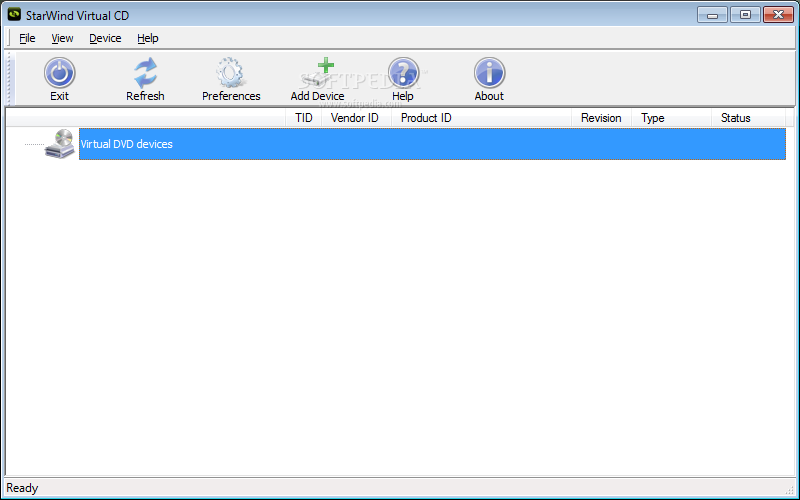Click the Ready status bar text
This screenshot has width=800, height=500.
click(22, 488)
